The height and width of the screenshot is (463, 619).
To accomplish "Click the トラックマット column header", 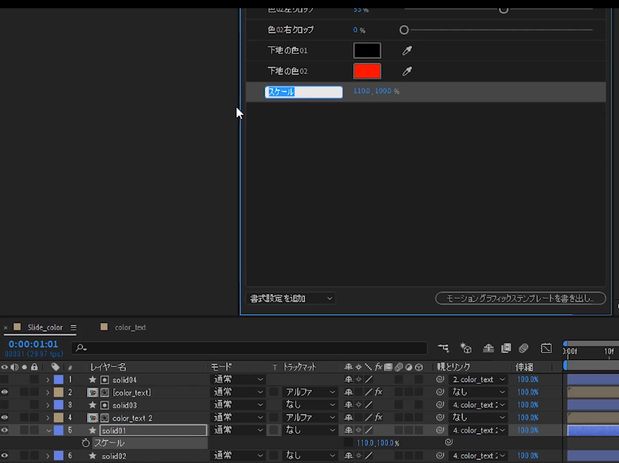I will (300, 367).
